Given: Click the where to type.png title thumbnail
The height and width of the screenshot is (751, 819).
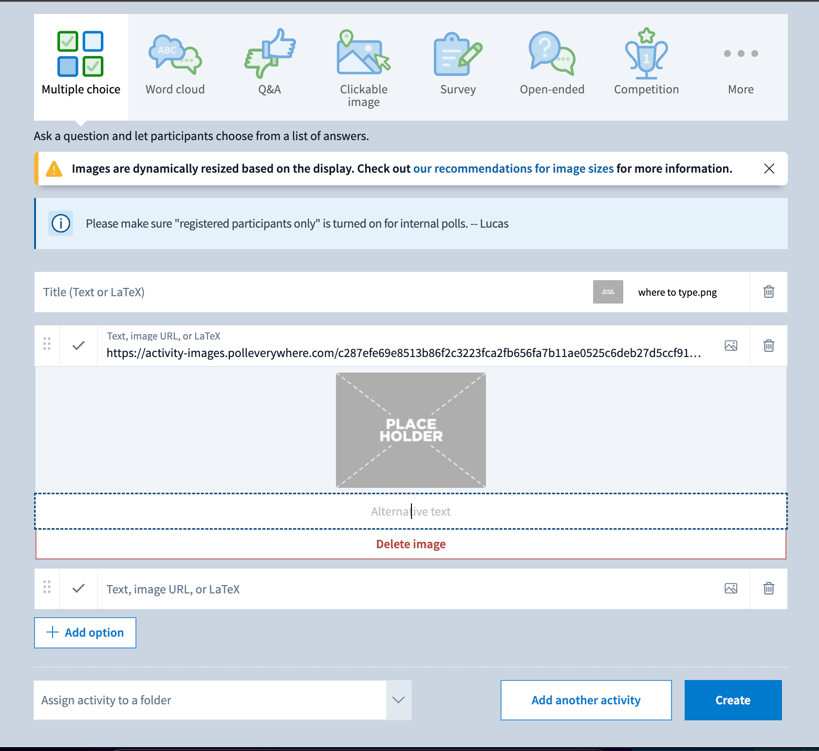Looking at the screenshot, I should pos(608,292).
